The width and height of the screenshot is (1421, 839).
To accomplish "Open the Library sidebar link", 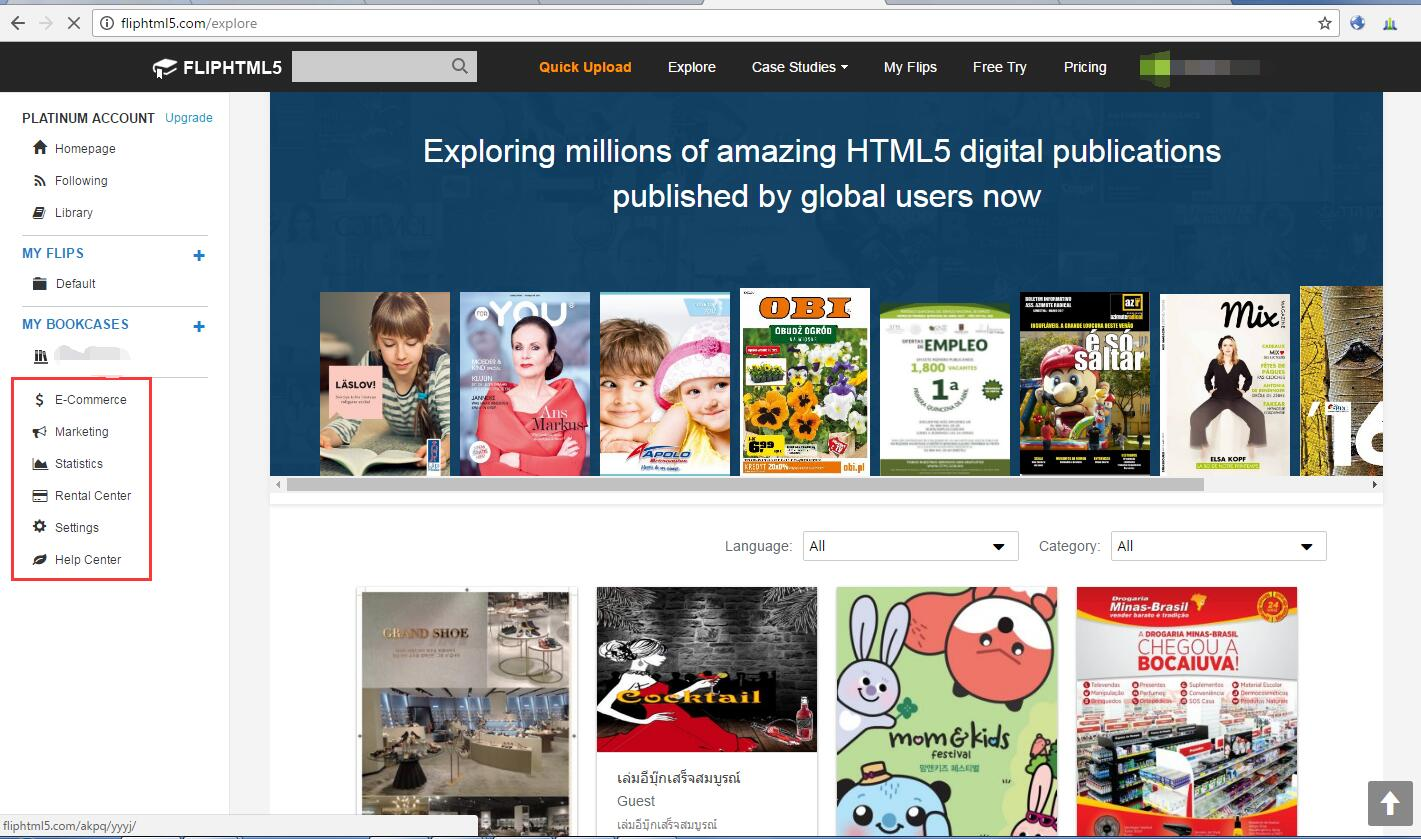I will point(74,213).
